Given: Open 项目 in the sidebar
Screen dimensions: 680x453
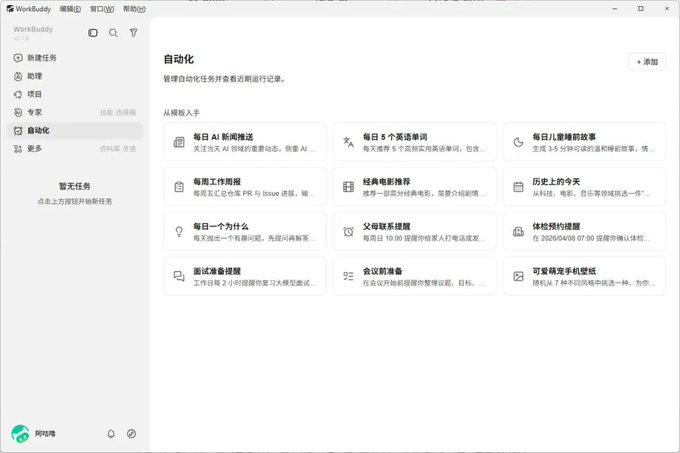Looking at the screenshot, I should 75,94.
